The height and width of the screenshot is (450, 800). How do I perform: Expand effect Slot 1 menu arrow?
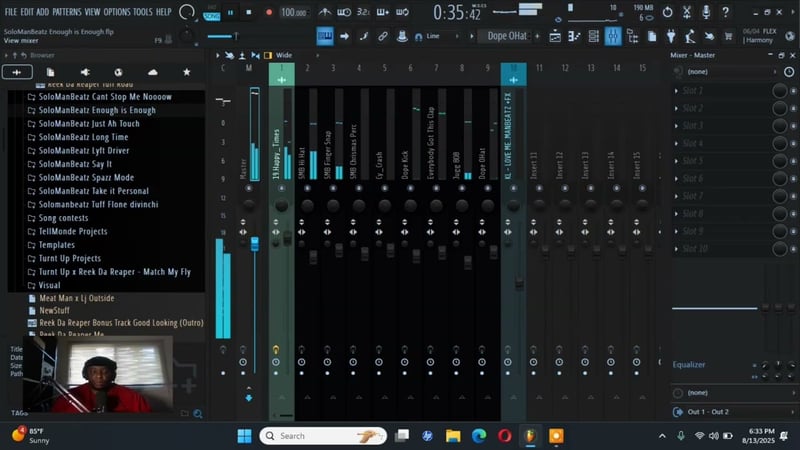(x=677, y=91)
